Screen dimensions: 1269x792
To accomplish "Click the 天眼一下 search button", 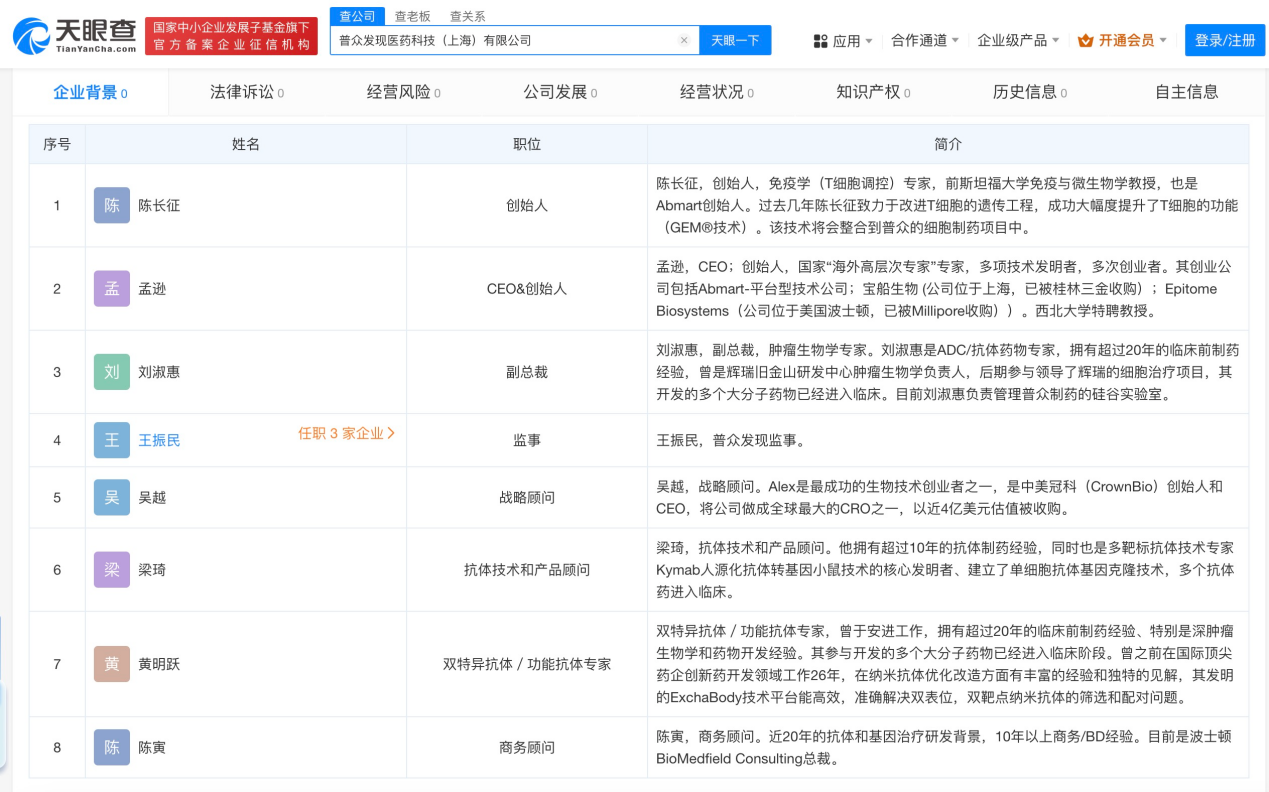I will [x=735, y=41].
